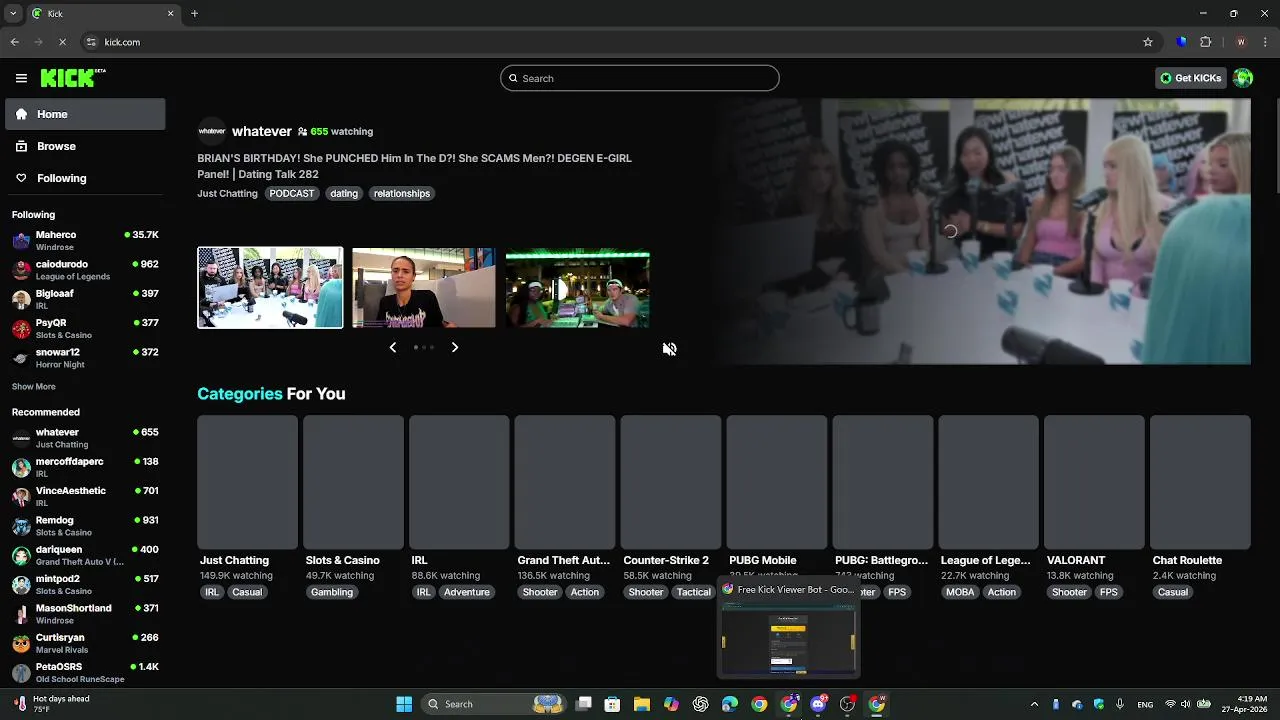The image size is (1280, 720).
Task: Show next featured stream carousel
Action: pos(455,347)
